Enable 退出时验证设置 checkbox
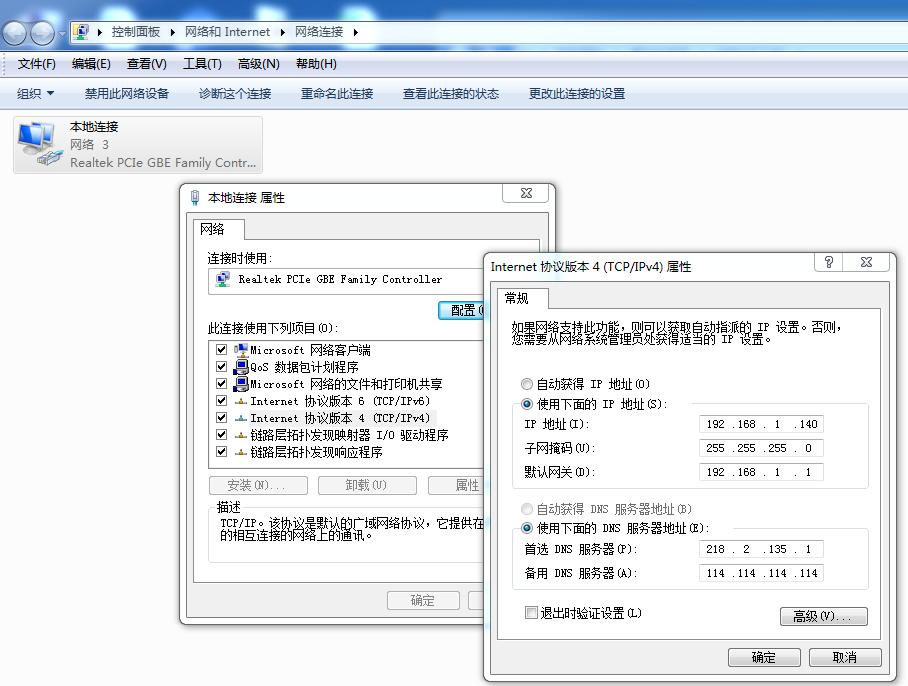 click(531, 611)
